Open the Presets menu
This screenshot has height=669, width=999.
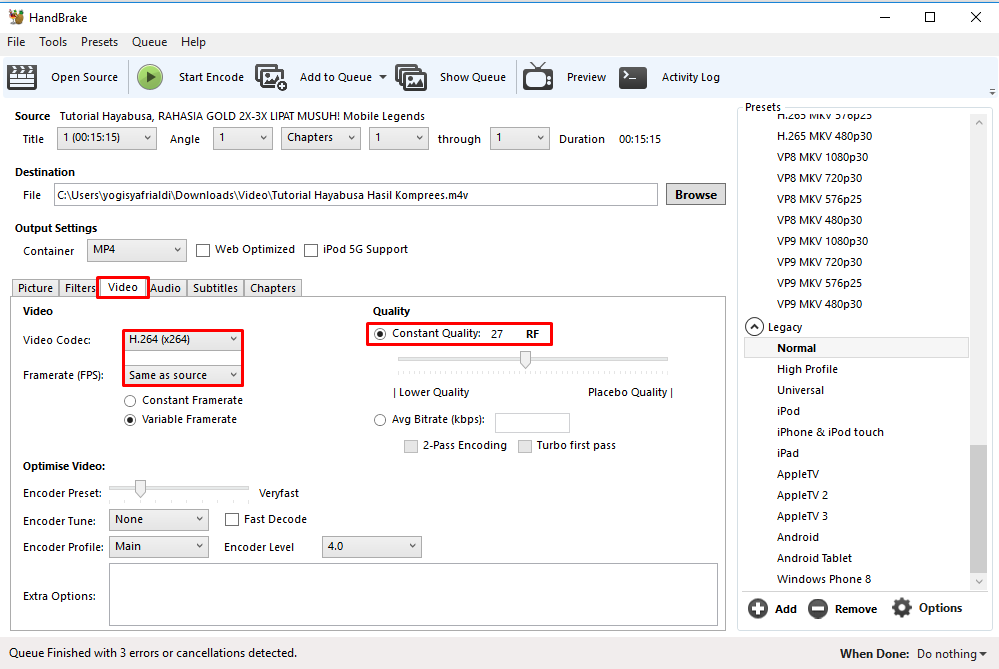click(x=99, y=42)
